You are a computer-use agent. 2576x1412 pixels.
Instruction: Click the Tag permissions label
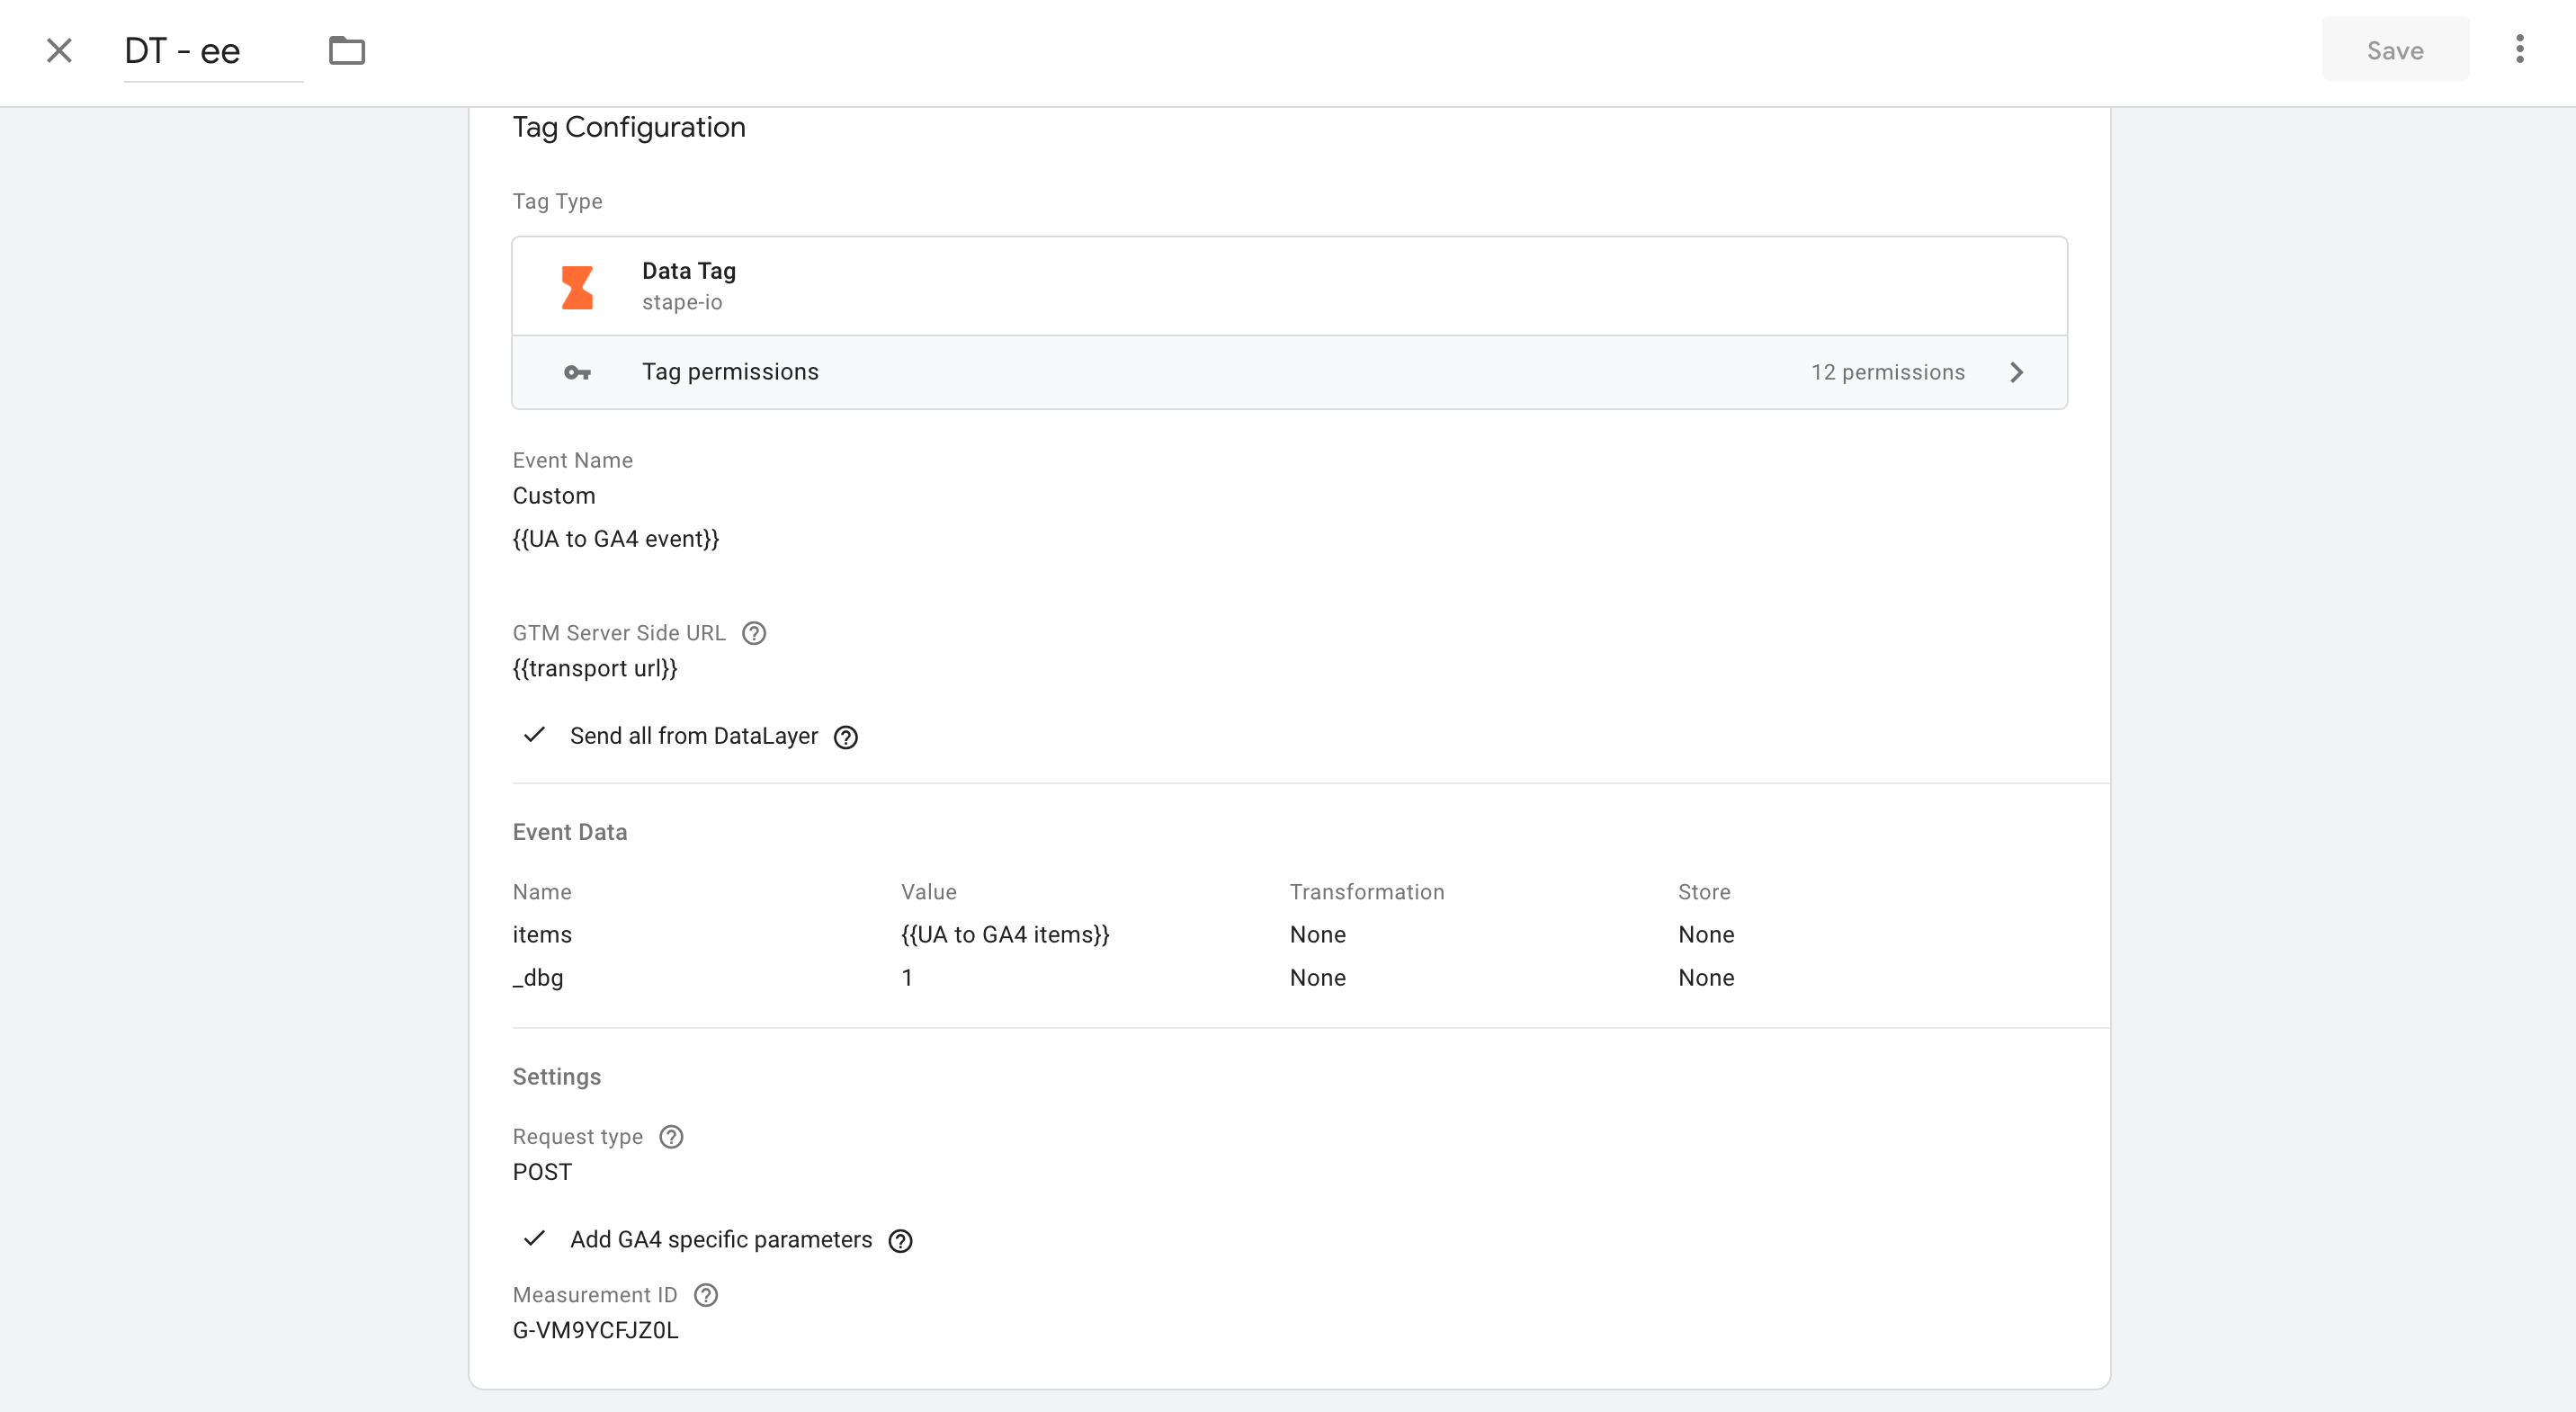pos(730,372)
